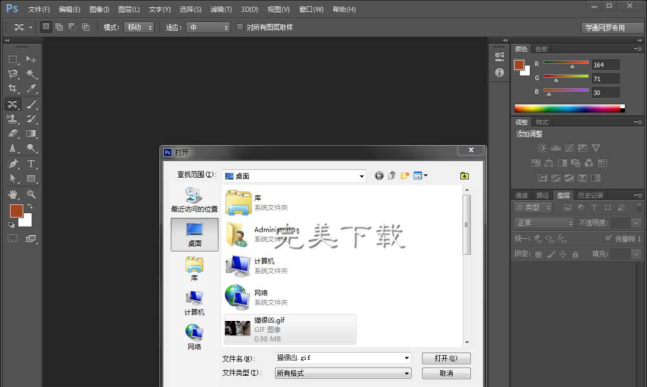Click the 打开 button in dialog

pyautogui.click(x=446, y=358)
